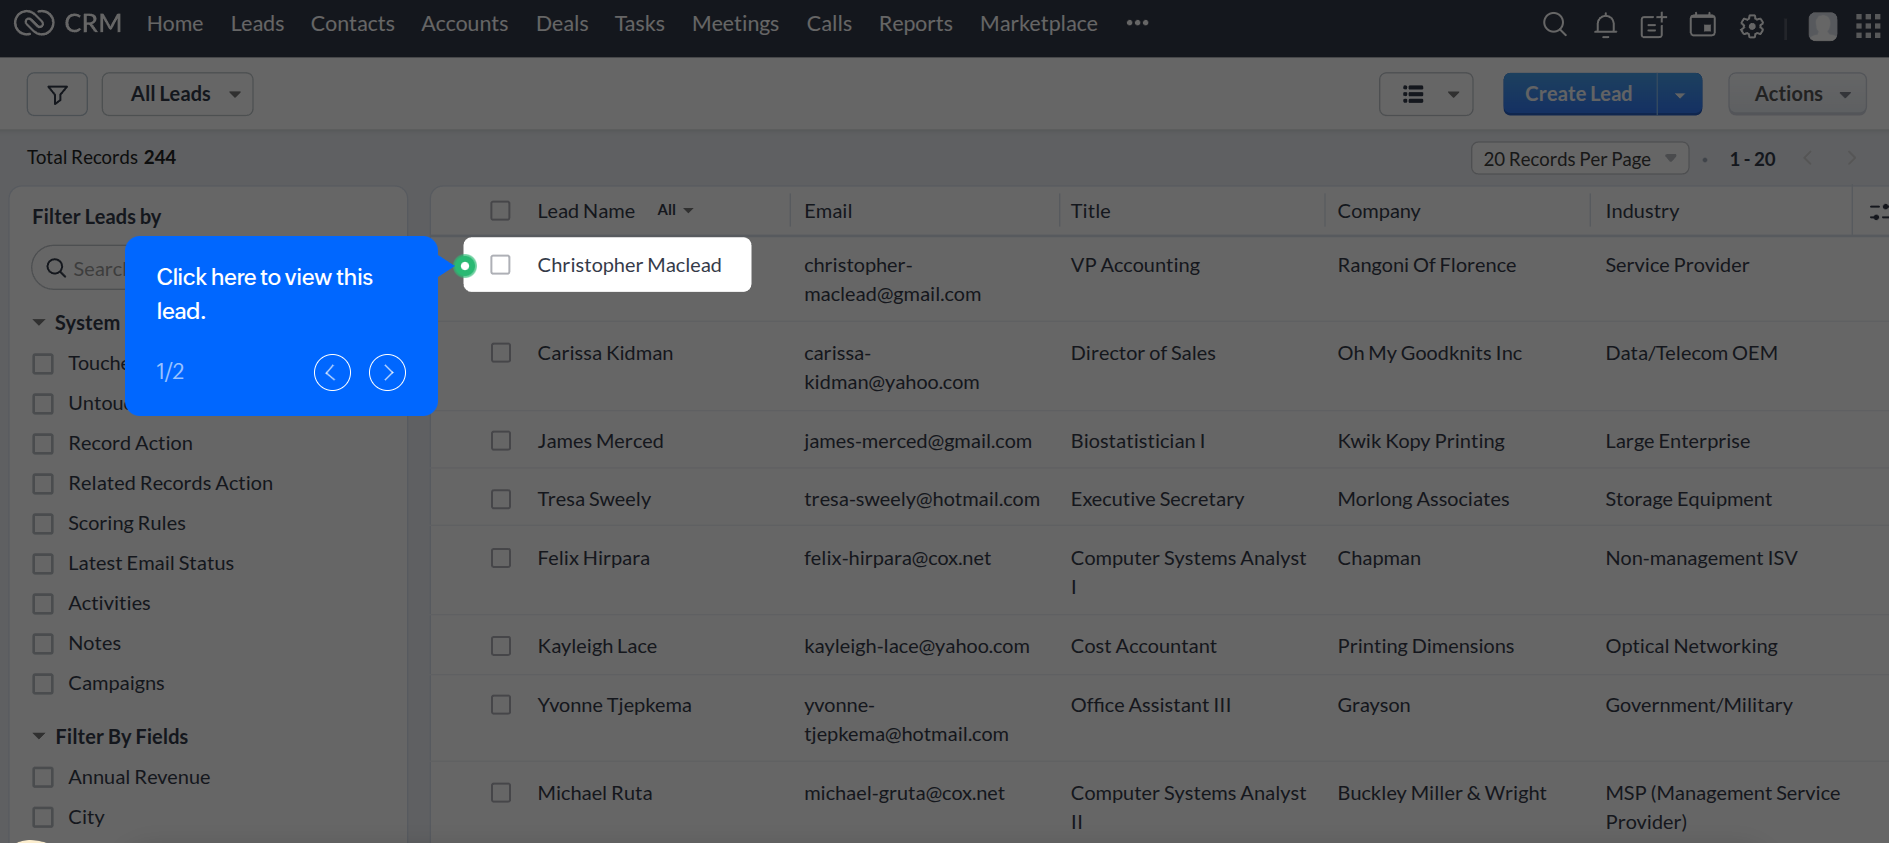This screenshot has width=1889, height=843.
Task: Check the Tresa Sweely row checkbox
Action: [x=501, y=499]
